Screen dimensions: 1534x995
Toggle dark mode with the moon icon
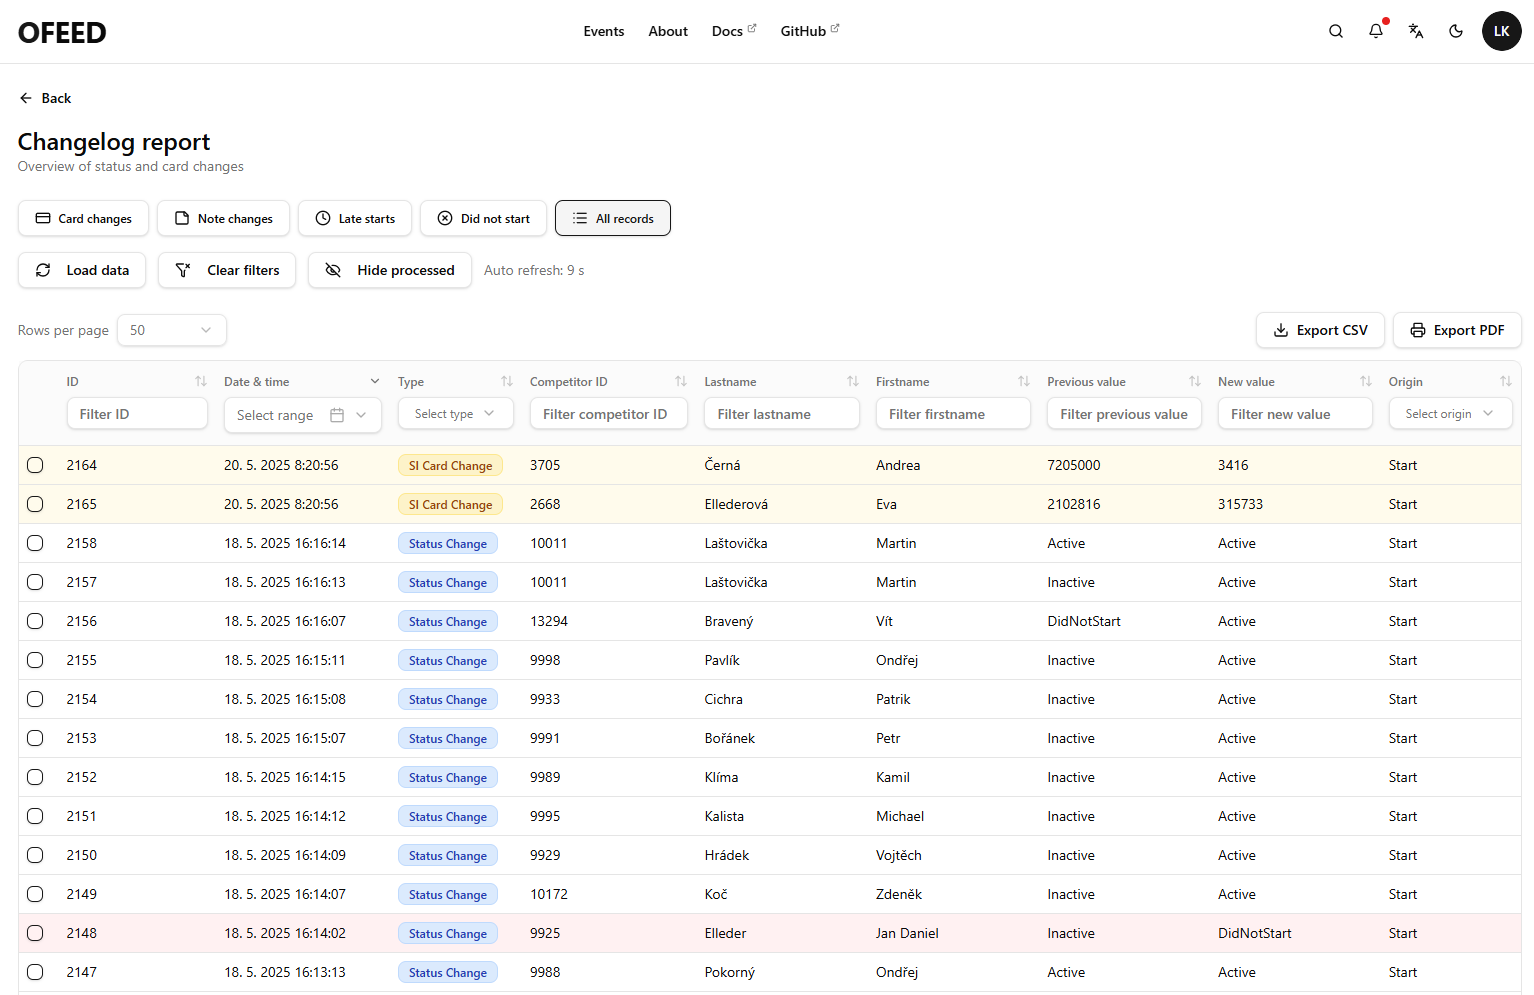(1456, 31)
